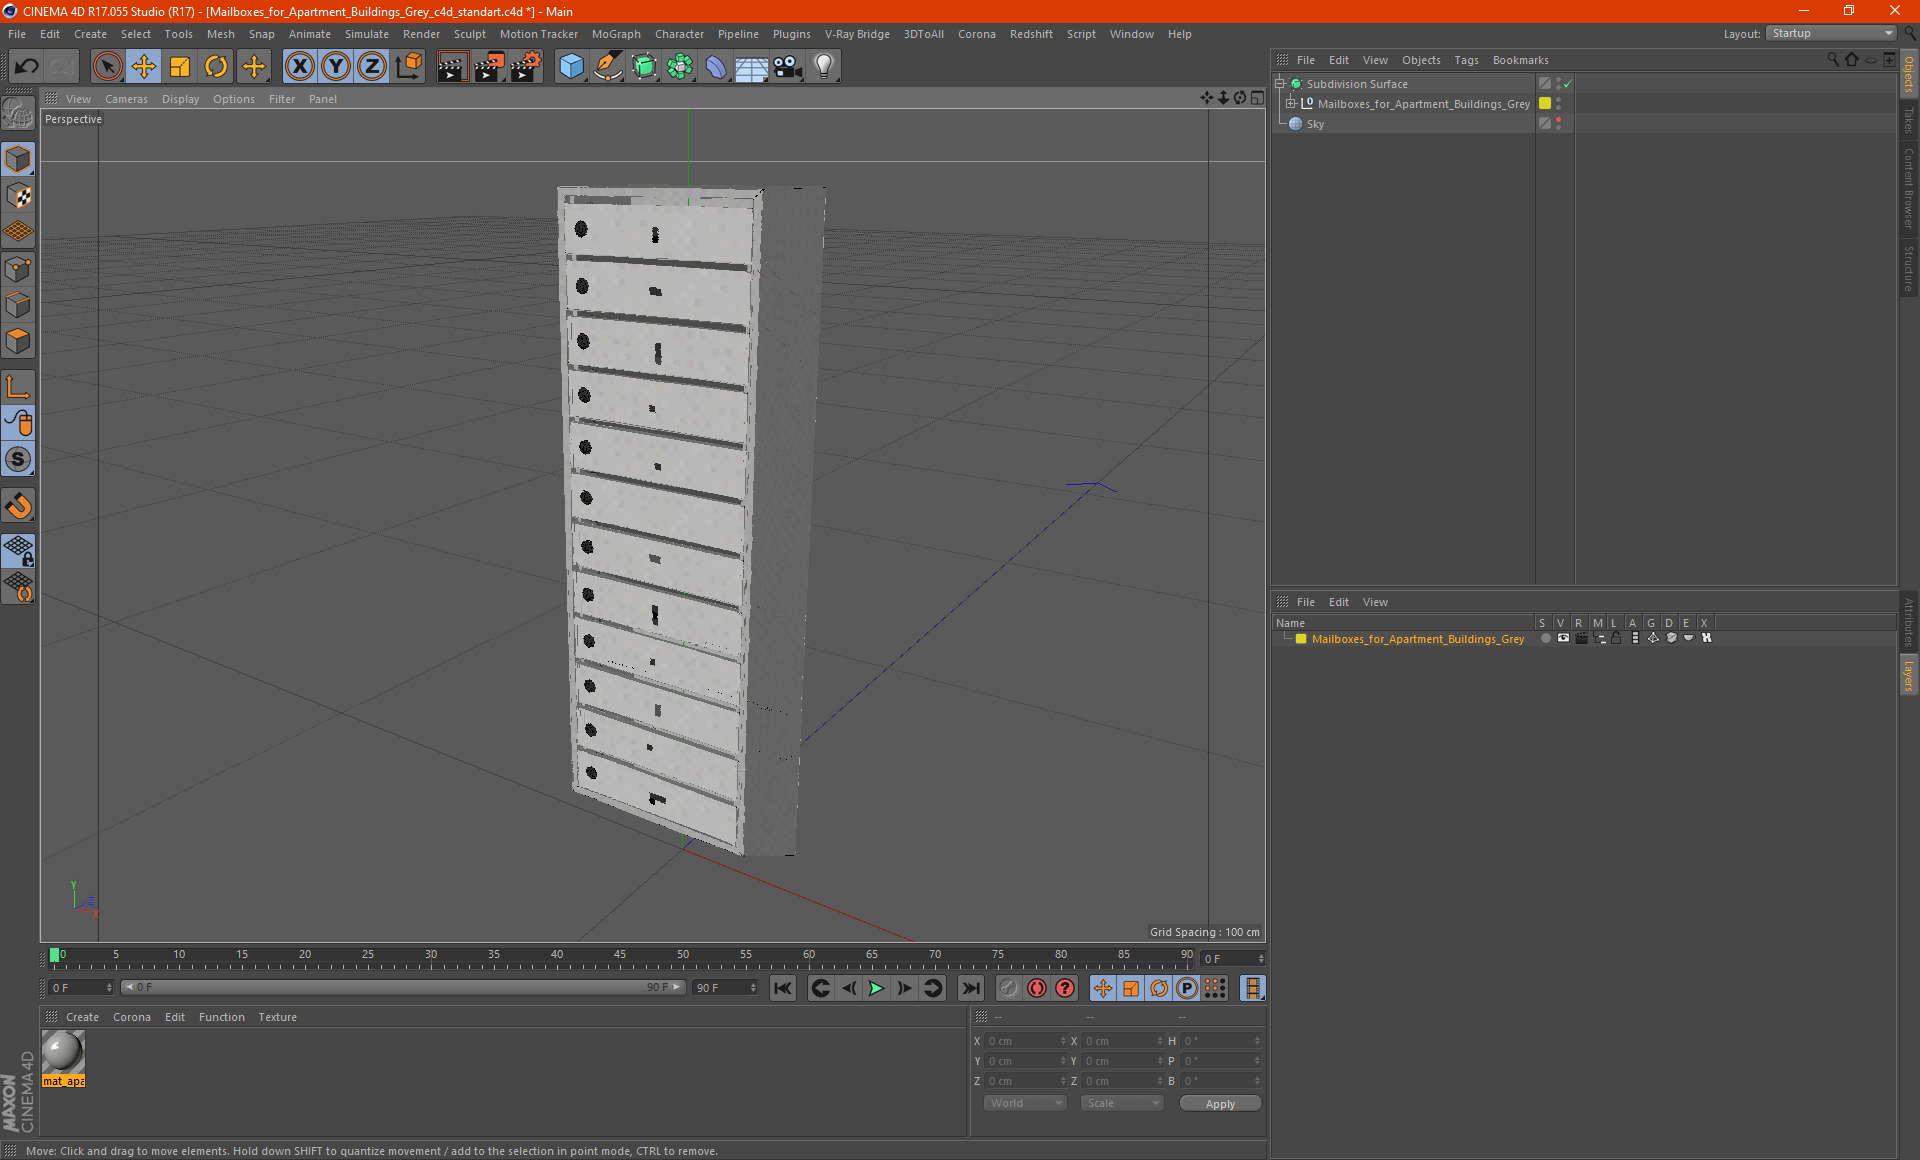
Task: Open Edit Render Settings icon
Action: [526, 67]
